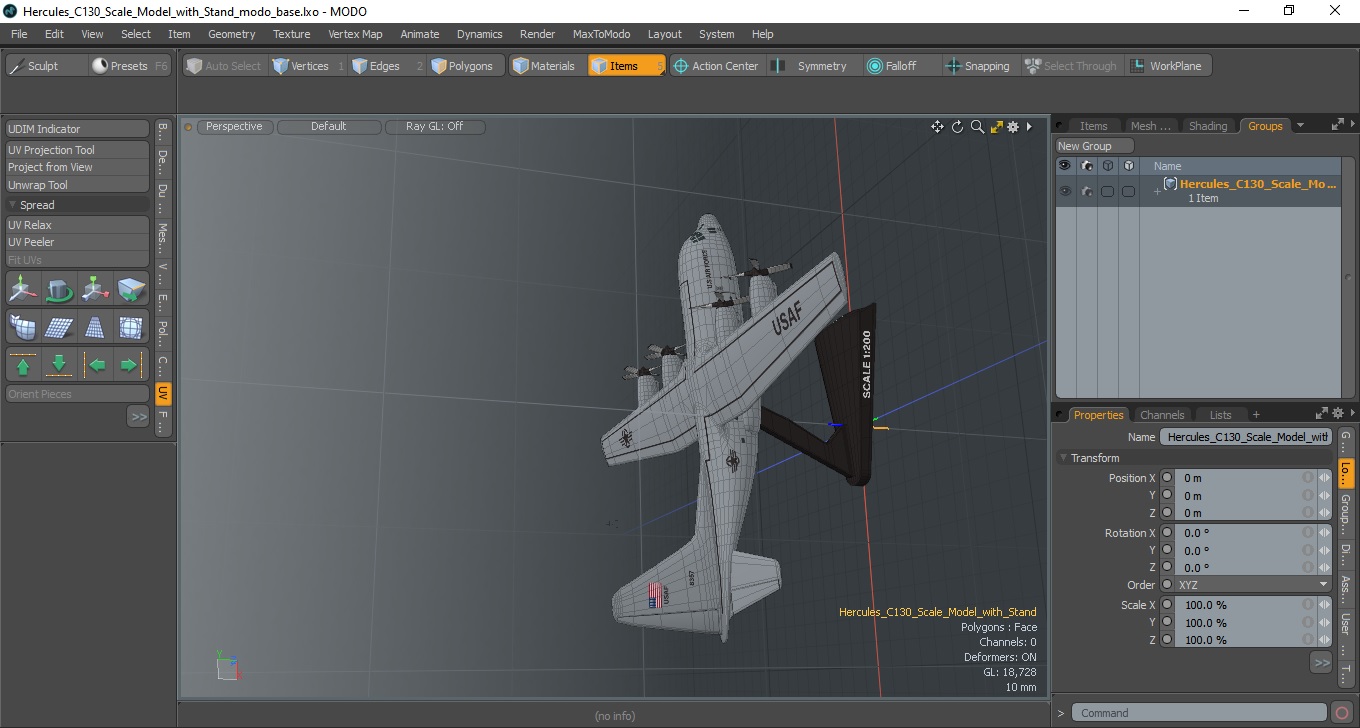Open Groups panel tab dropdown arrow
1360x728 pixels.
click(1300, 126)
